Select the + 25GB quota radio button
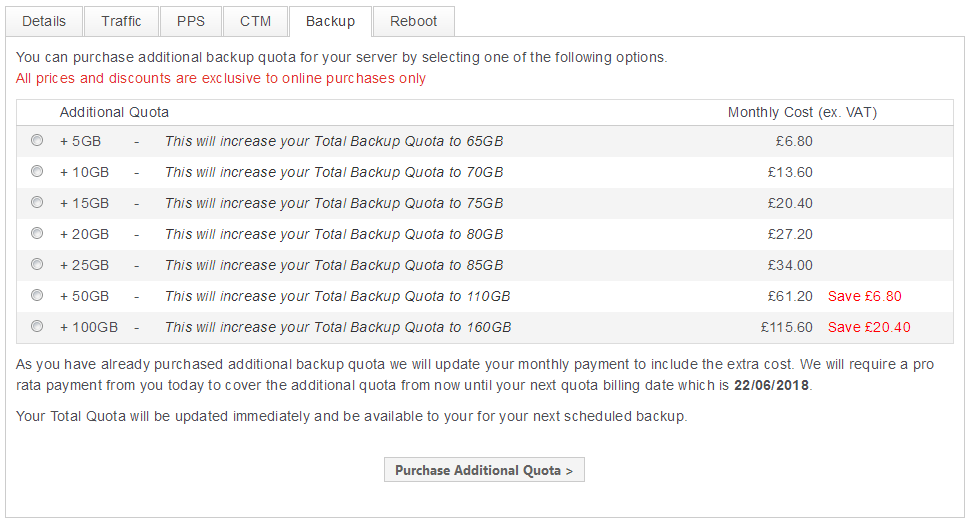 pyautogui.click(x=37, y=265)
